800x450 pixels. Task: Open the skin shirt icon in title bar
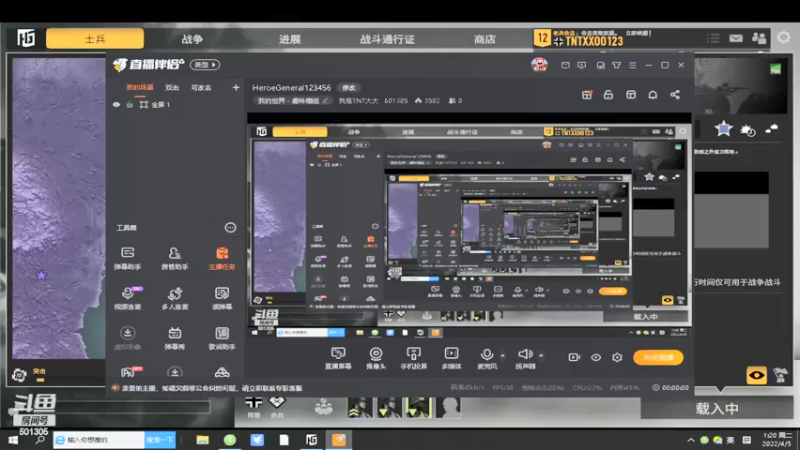point(616,65)
